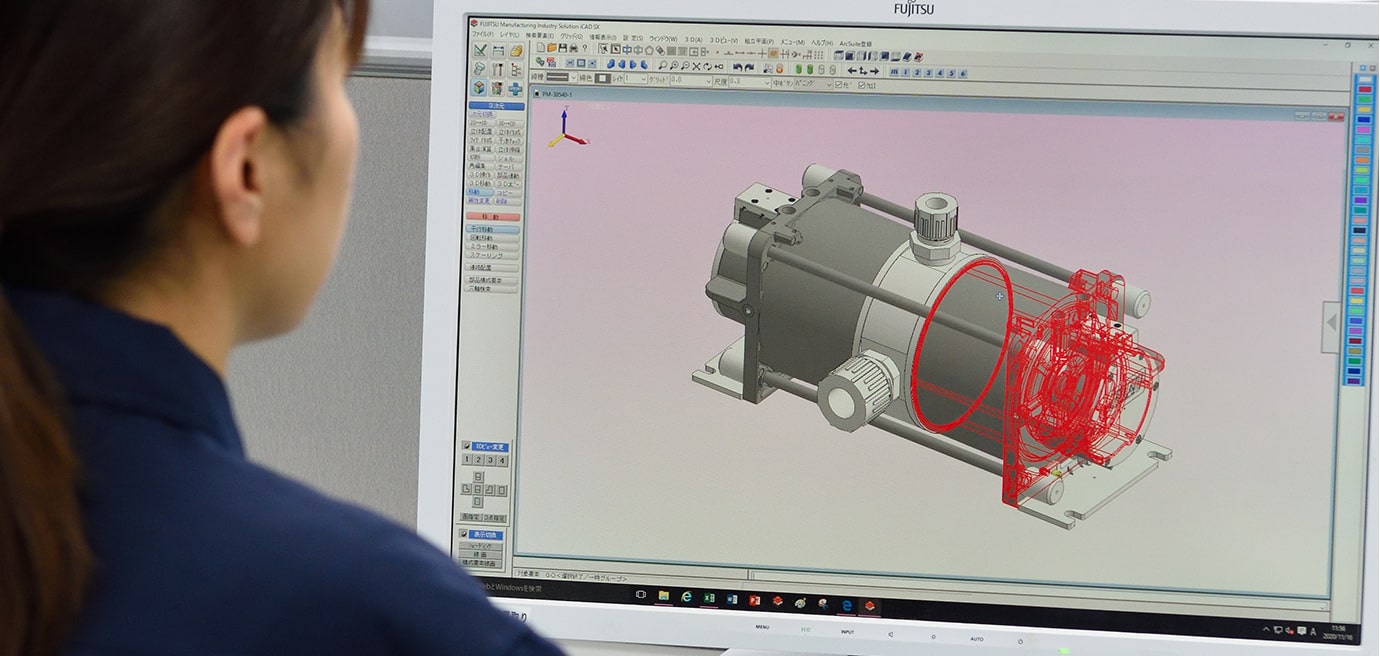Screen dimensions: 1380x656
Task: Click the tools (wrench) palette icon
Action: point(498,69)
